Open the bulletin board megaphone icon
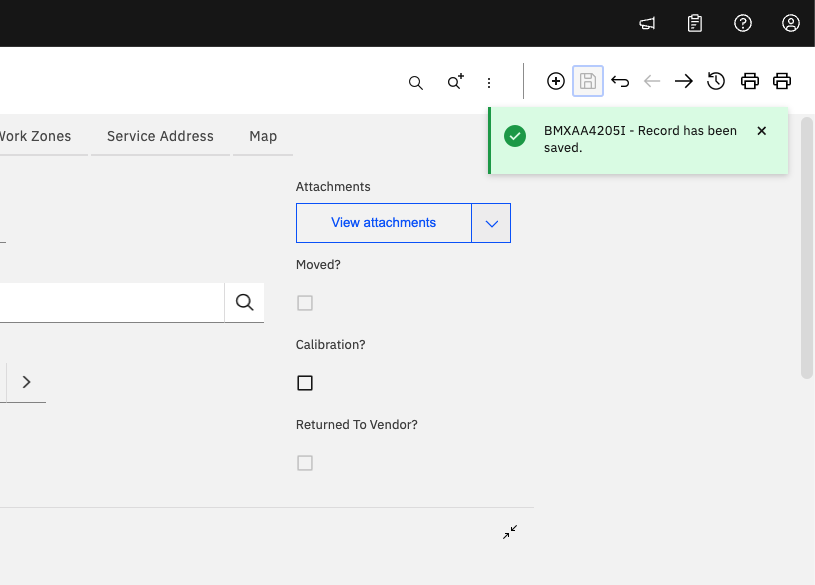The image size is (815, 585). pos(647,23)
